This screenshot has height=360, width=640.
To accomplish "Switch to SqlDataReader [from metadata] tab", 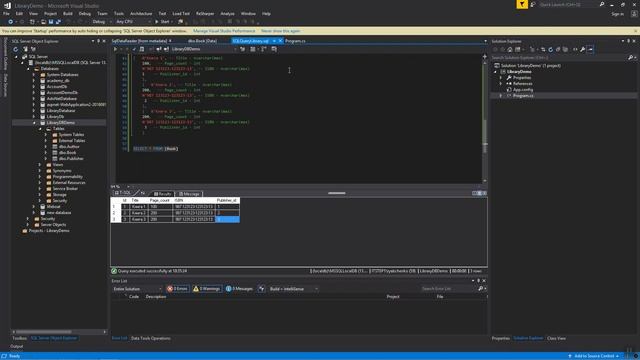I will (x=139, y=41).
